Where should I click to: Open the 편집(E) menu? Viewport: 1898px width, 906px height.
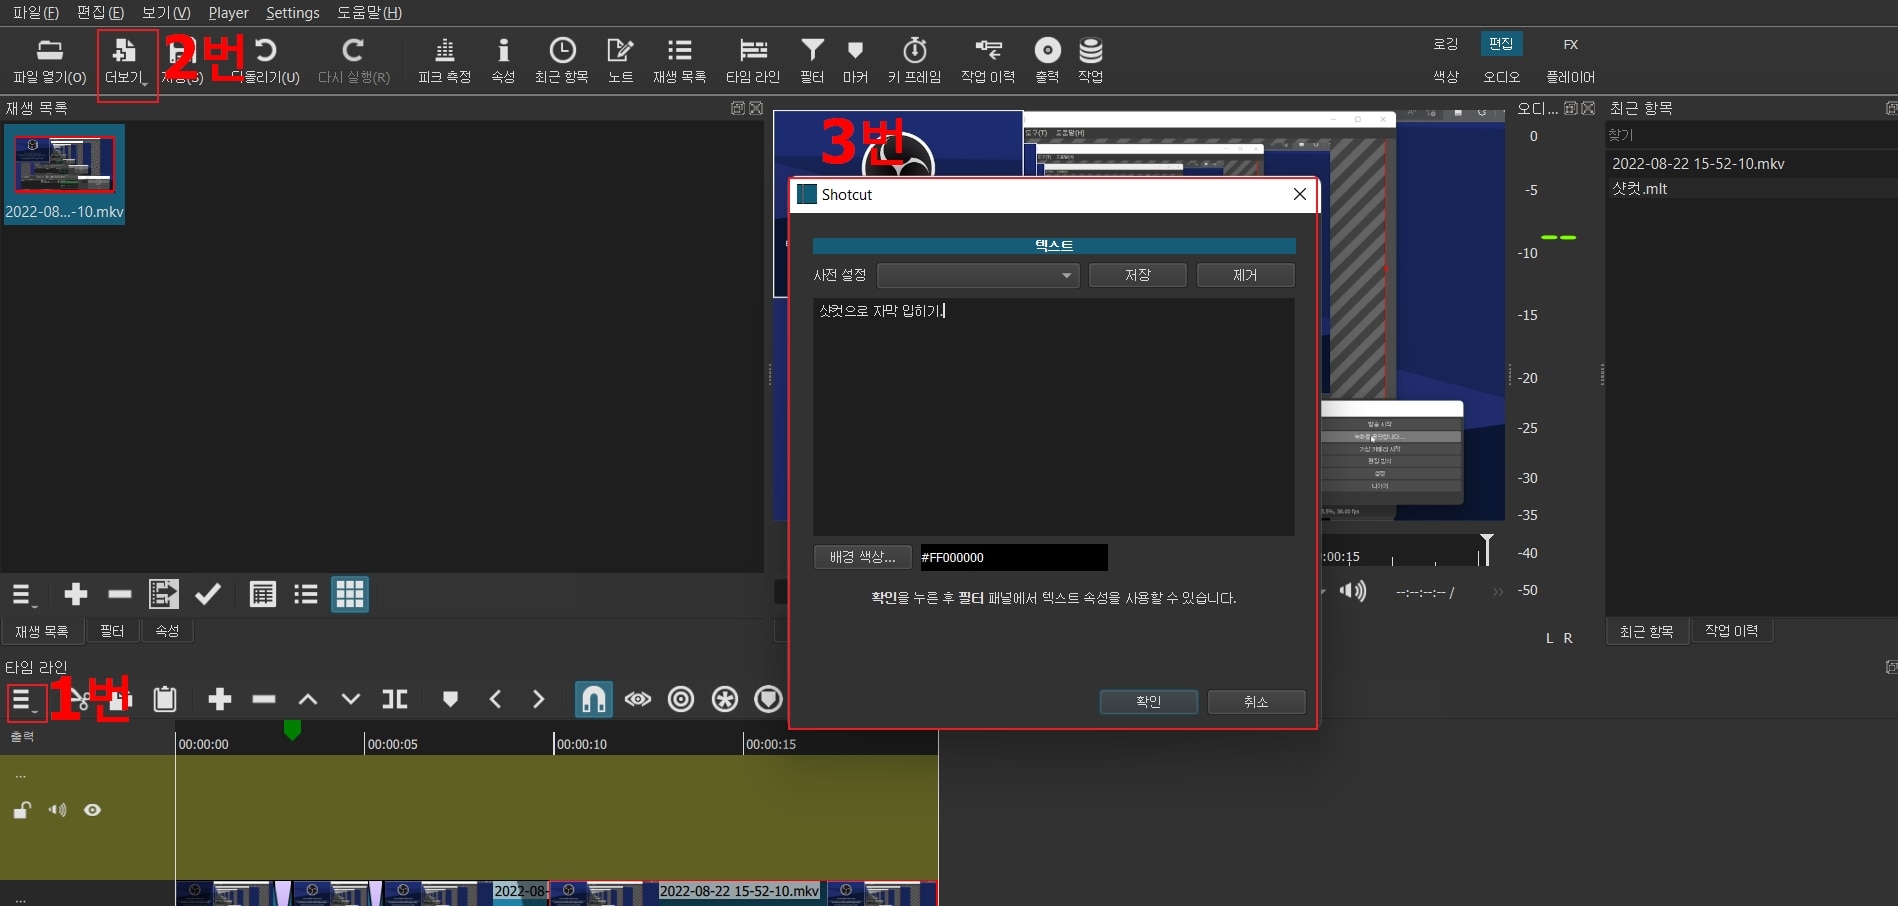coord(100,13)
